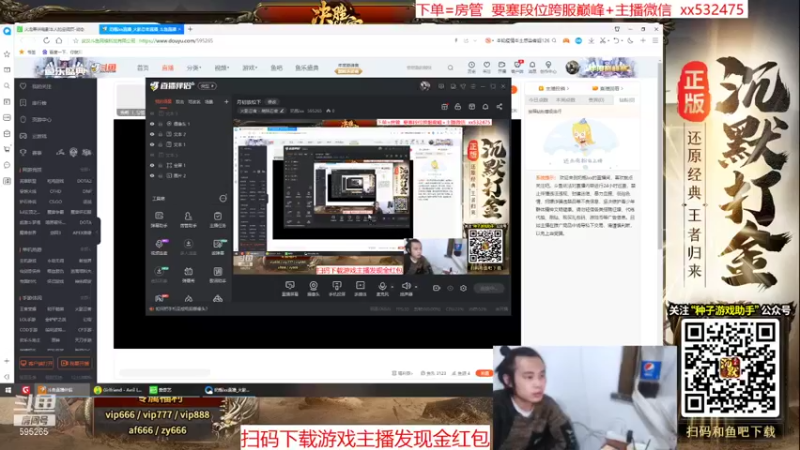
Task: Expand the browser screenshot scissors dropdown
Action: [609, 41]
